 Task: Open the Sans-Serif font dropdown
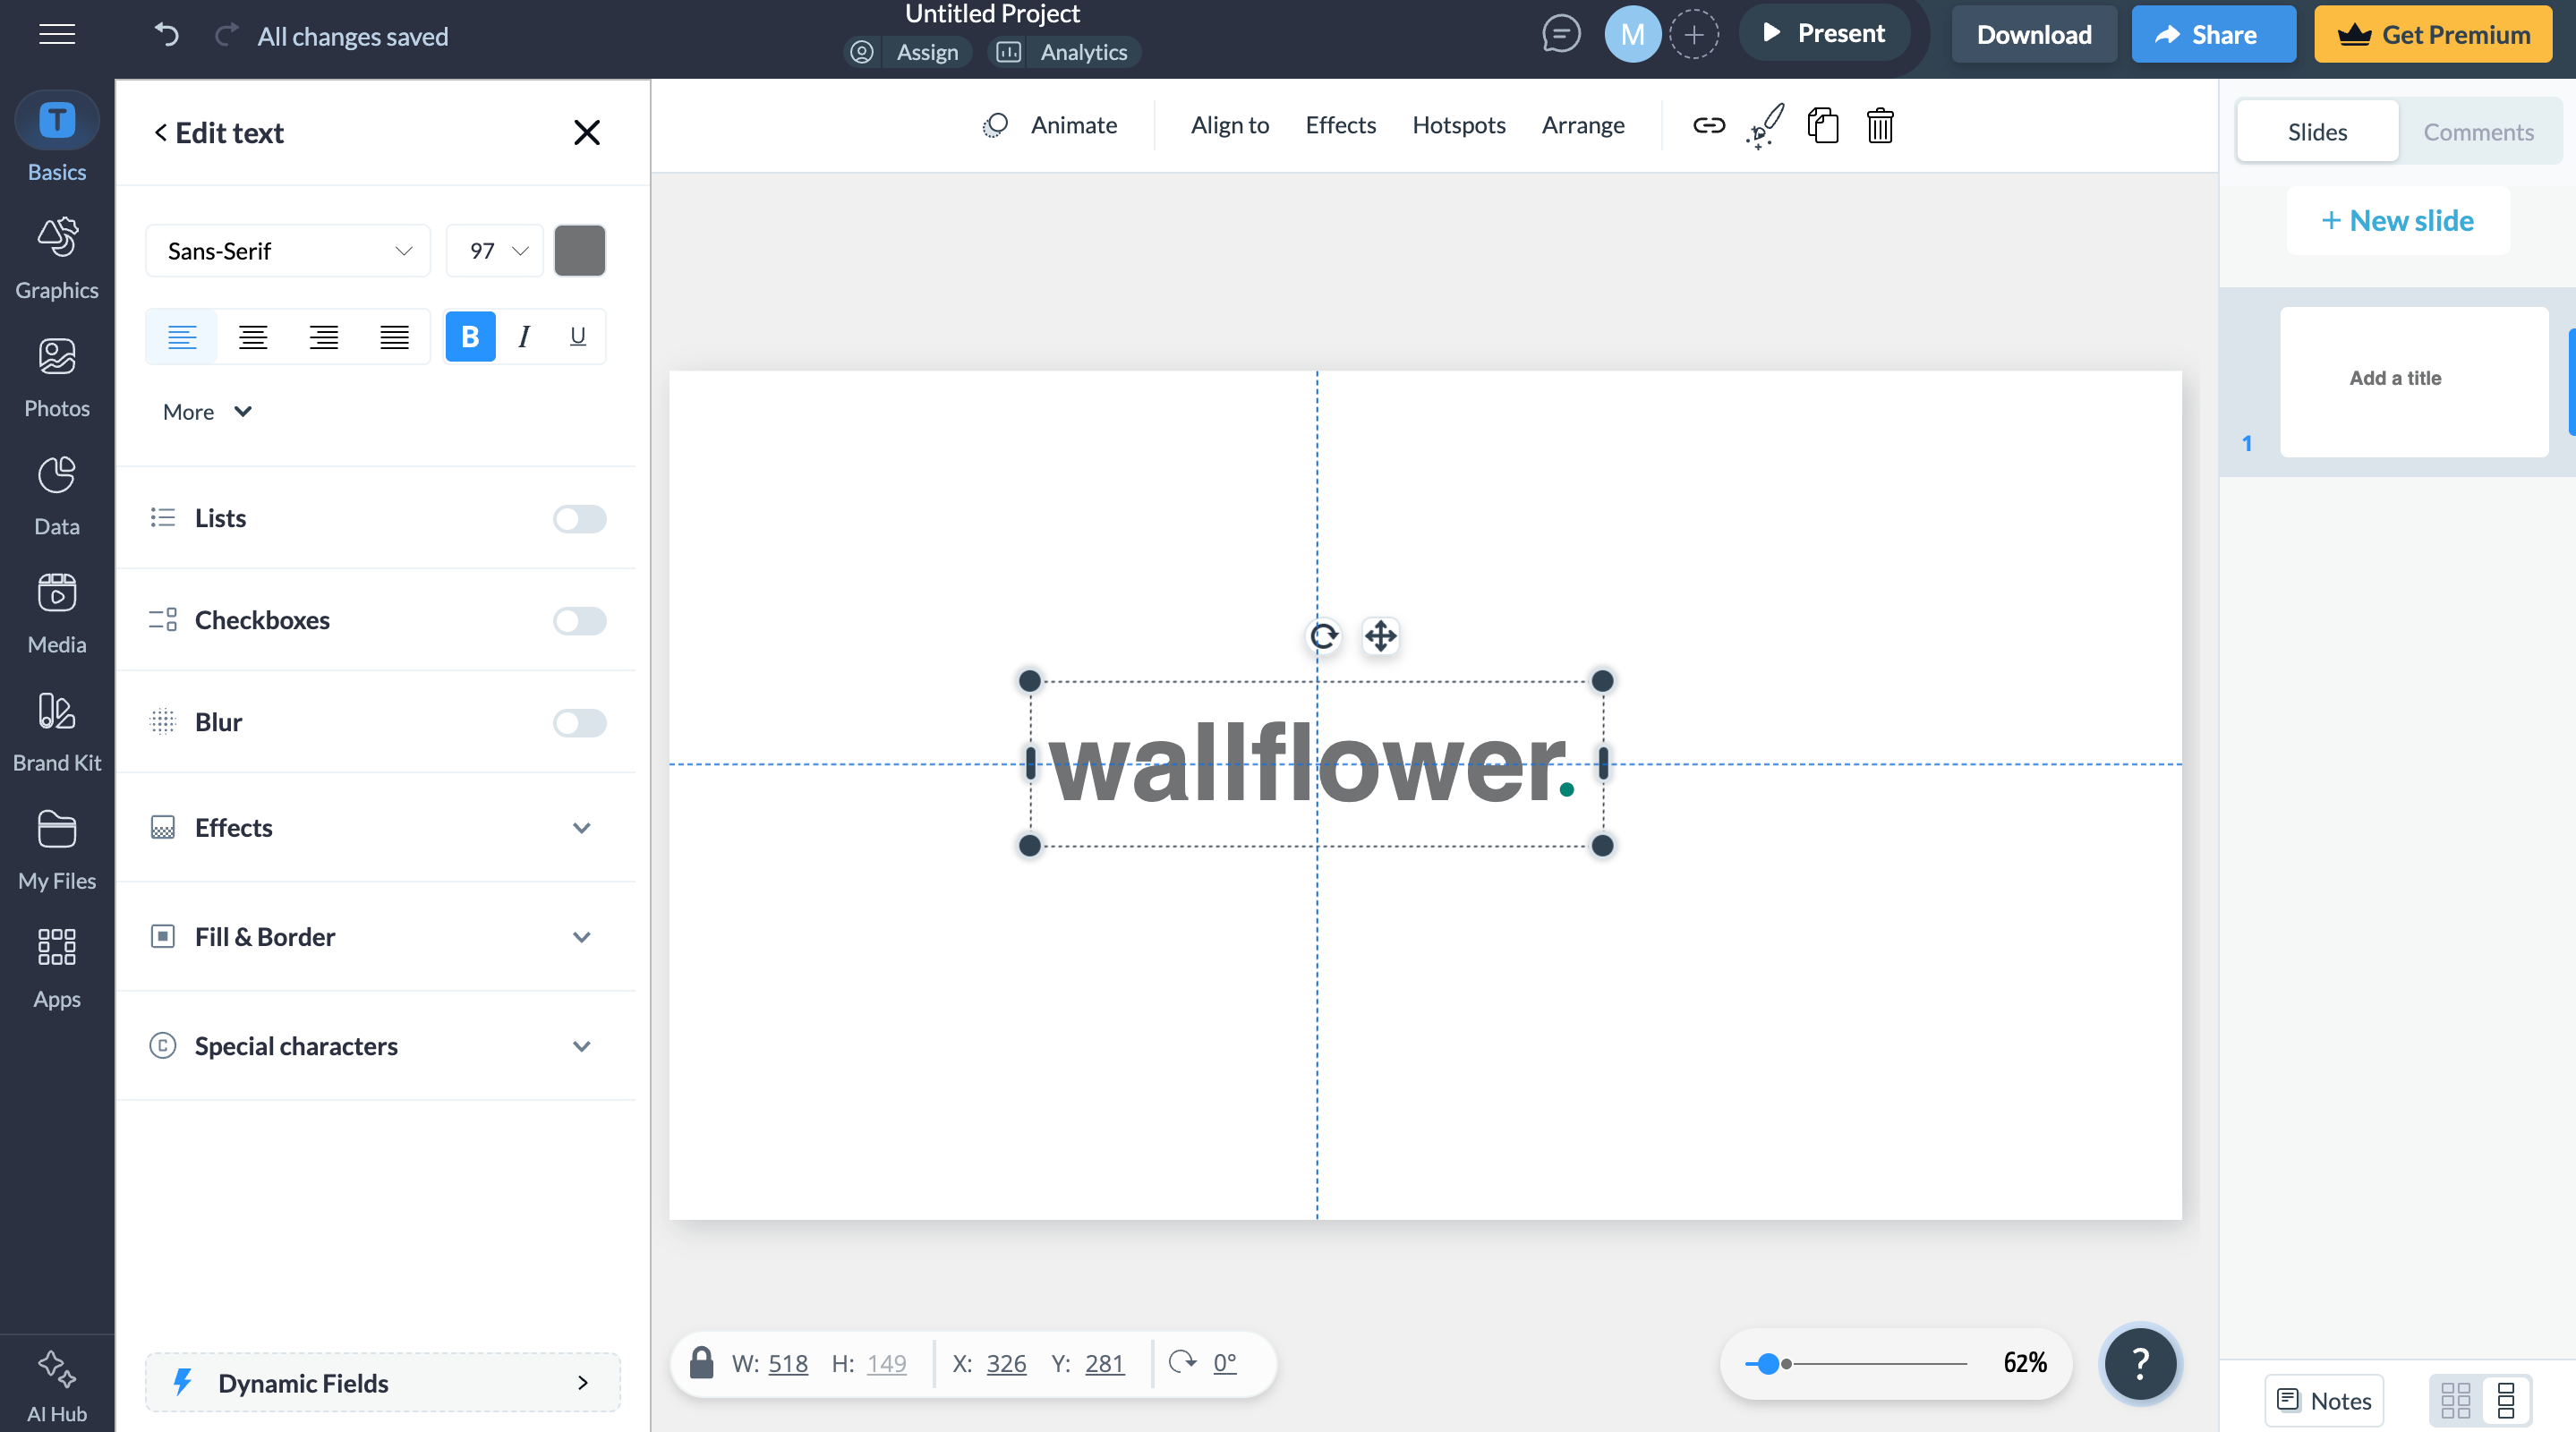coord(288,250)
